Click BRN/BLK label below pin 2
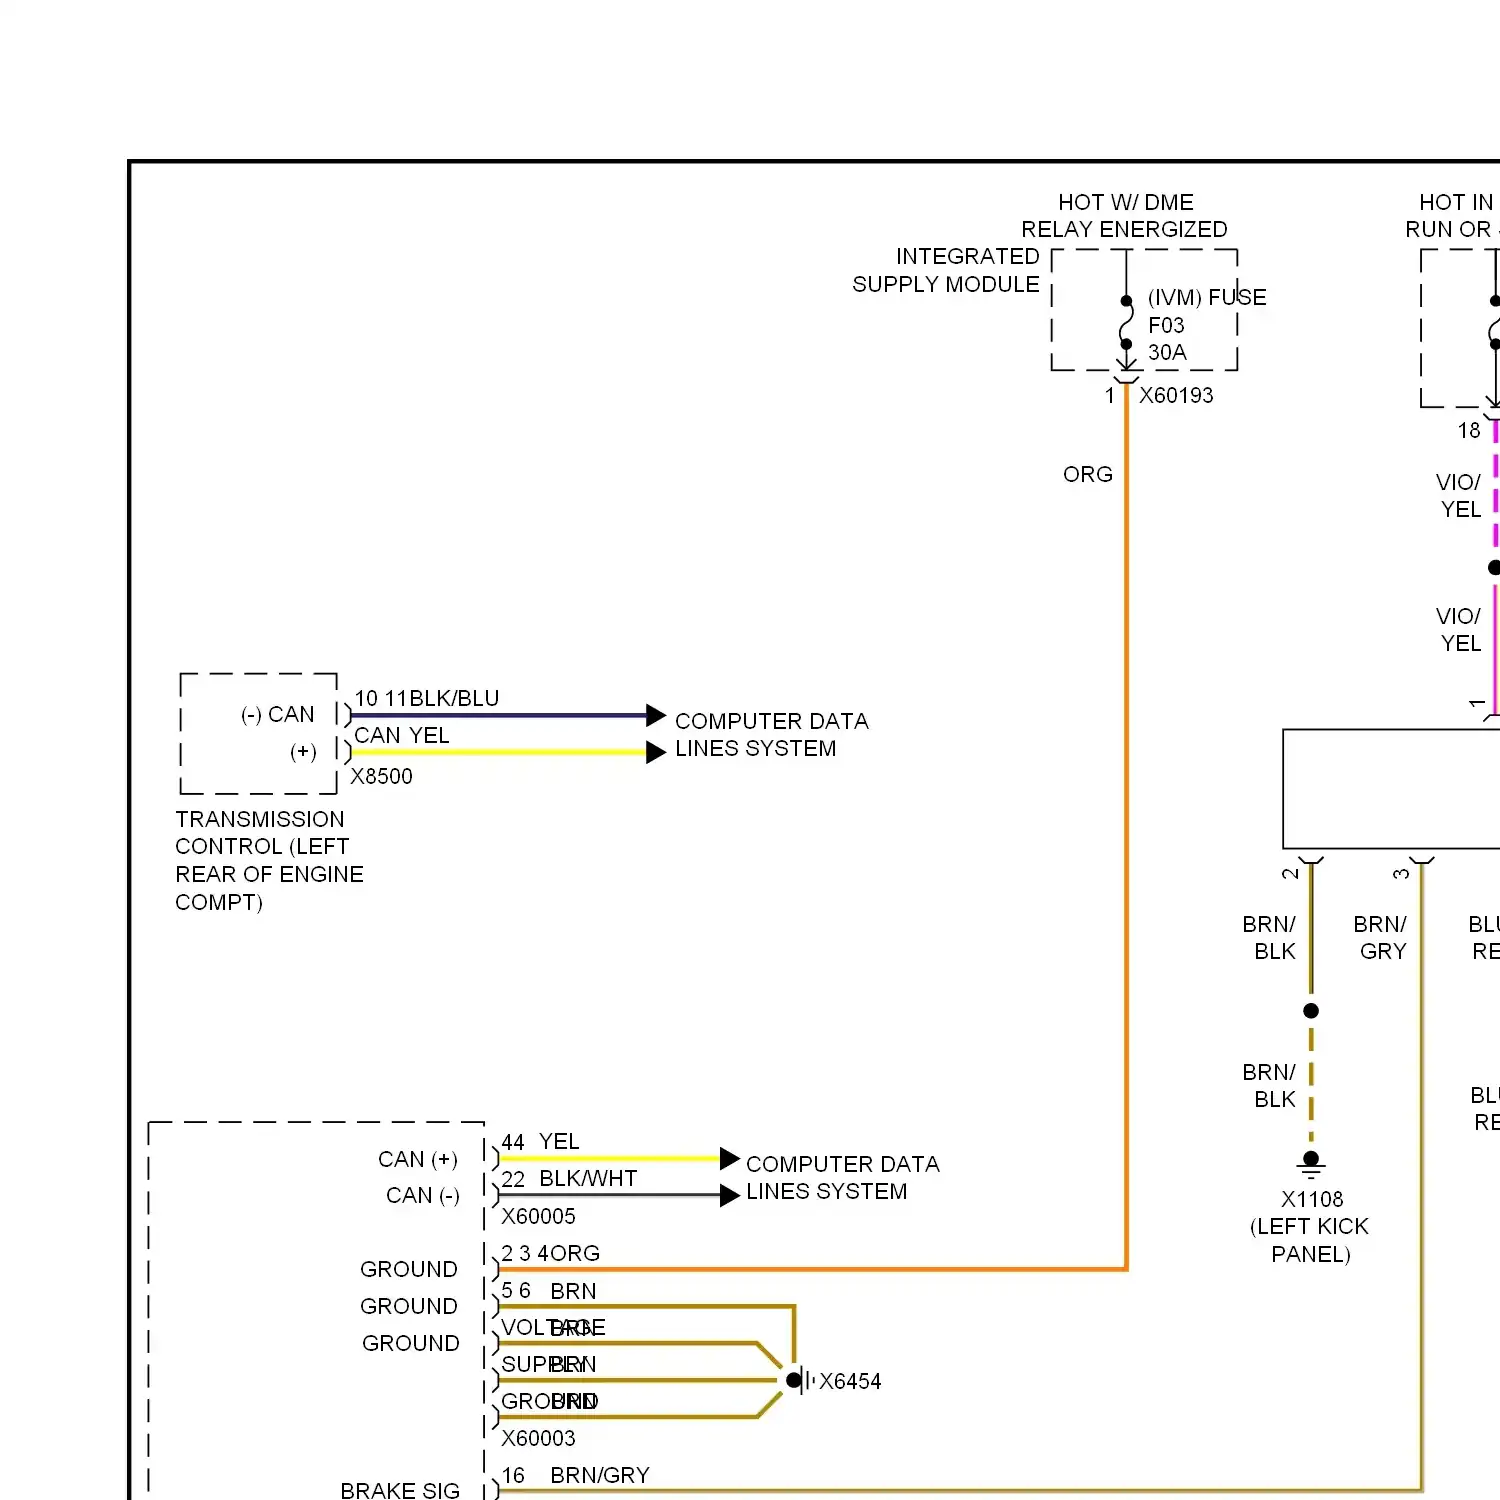This screenshot has width=1500, height=1500. 1270,937
